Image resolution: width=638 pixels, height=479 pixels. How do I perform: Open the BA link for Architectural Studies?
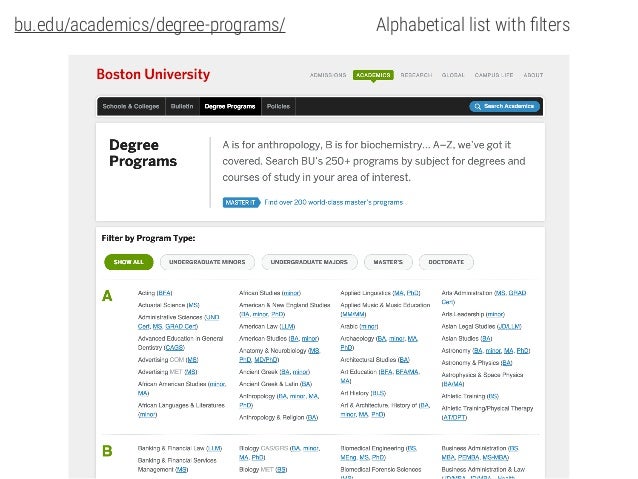(x=404, y=360)
